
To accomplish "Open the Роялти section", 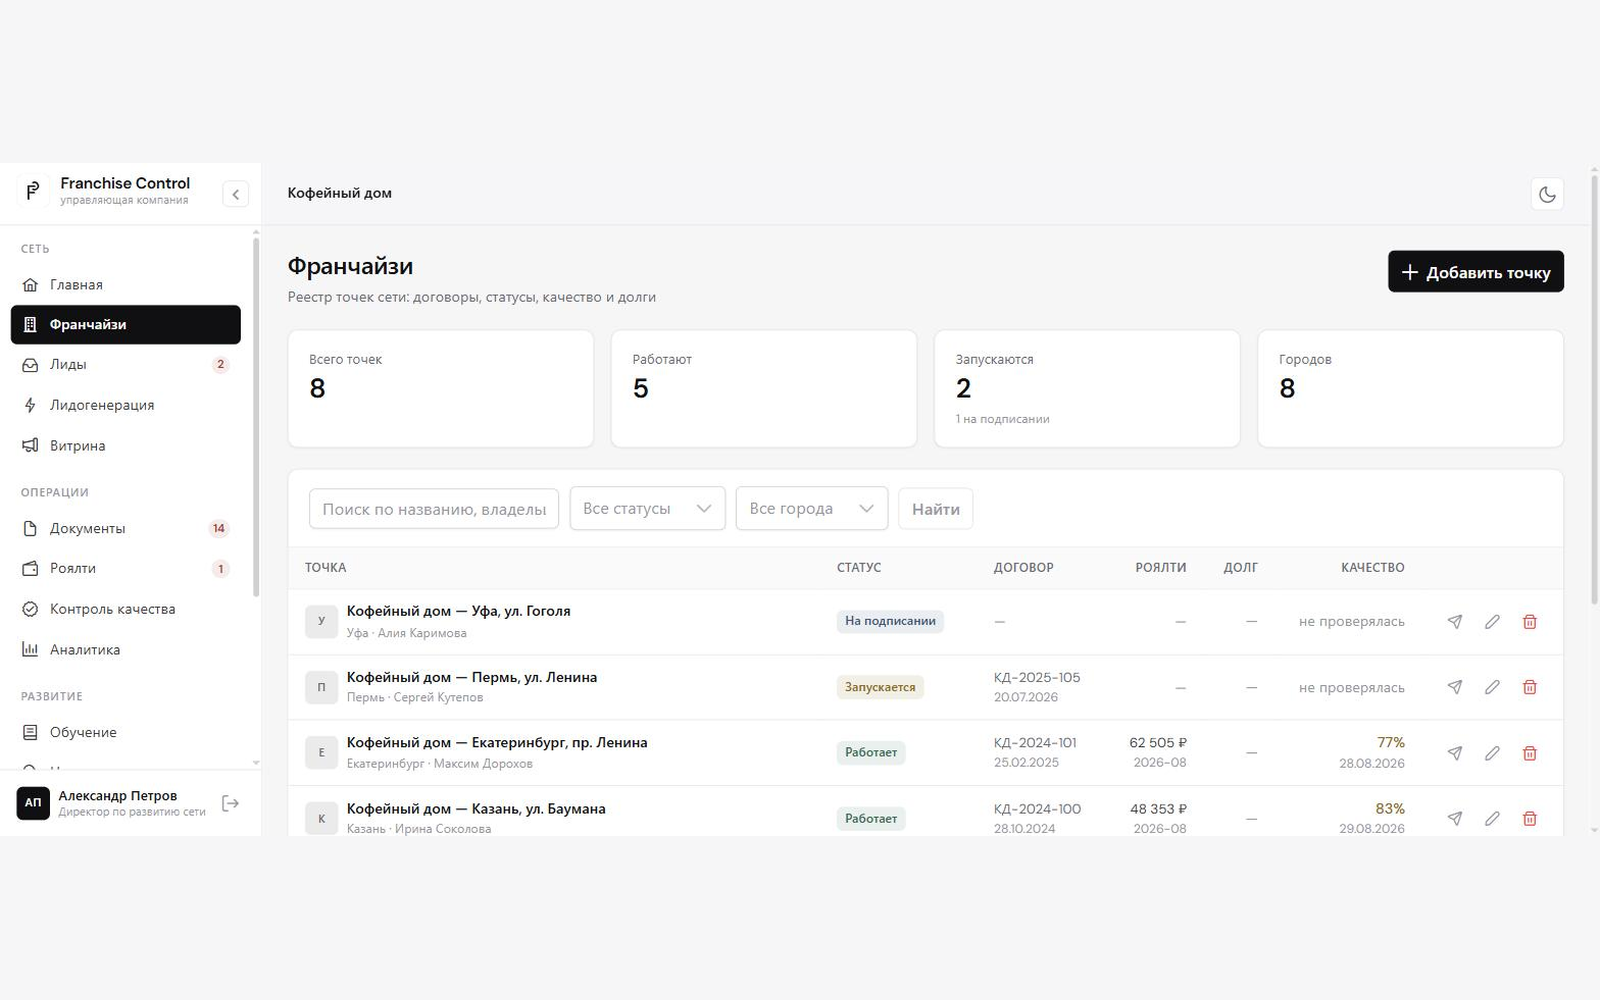I will (x=126, y=568).
